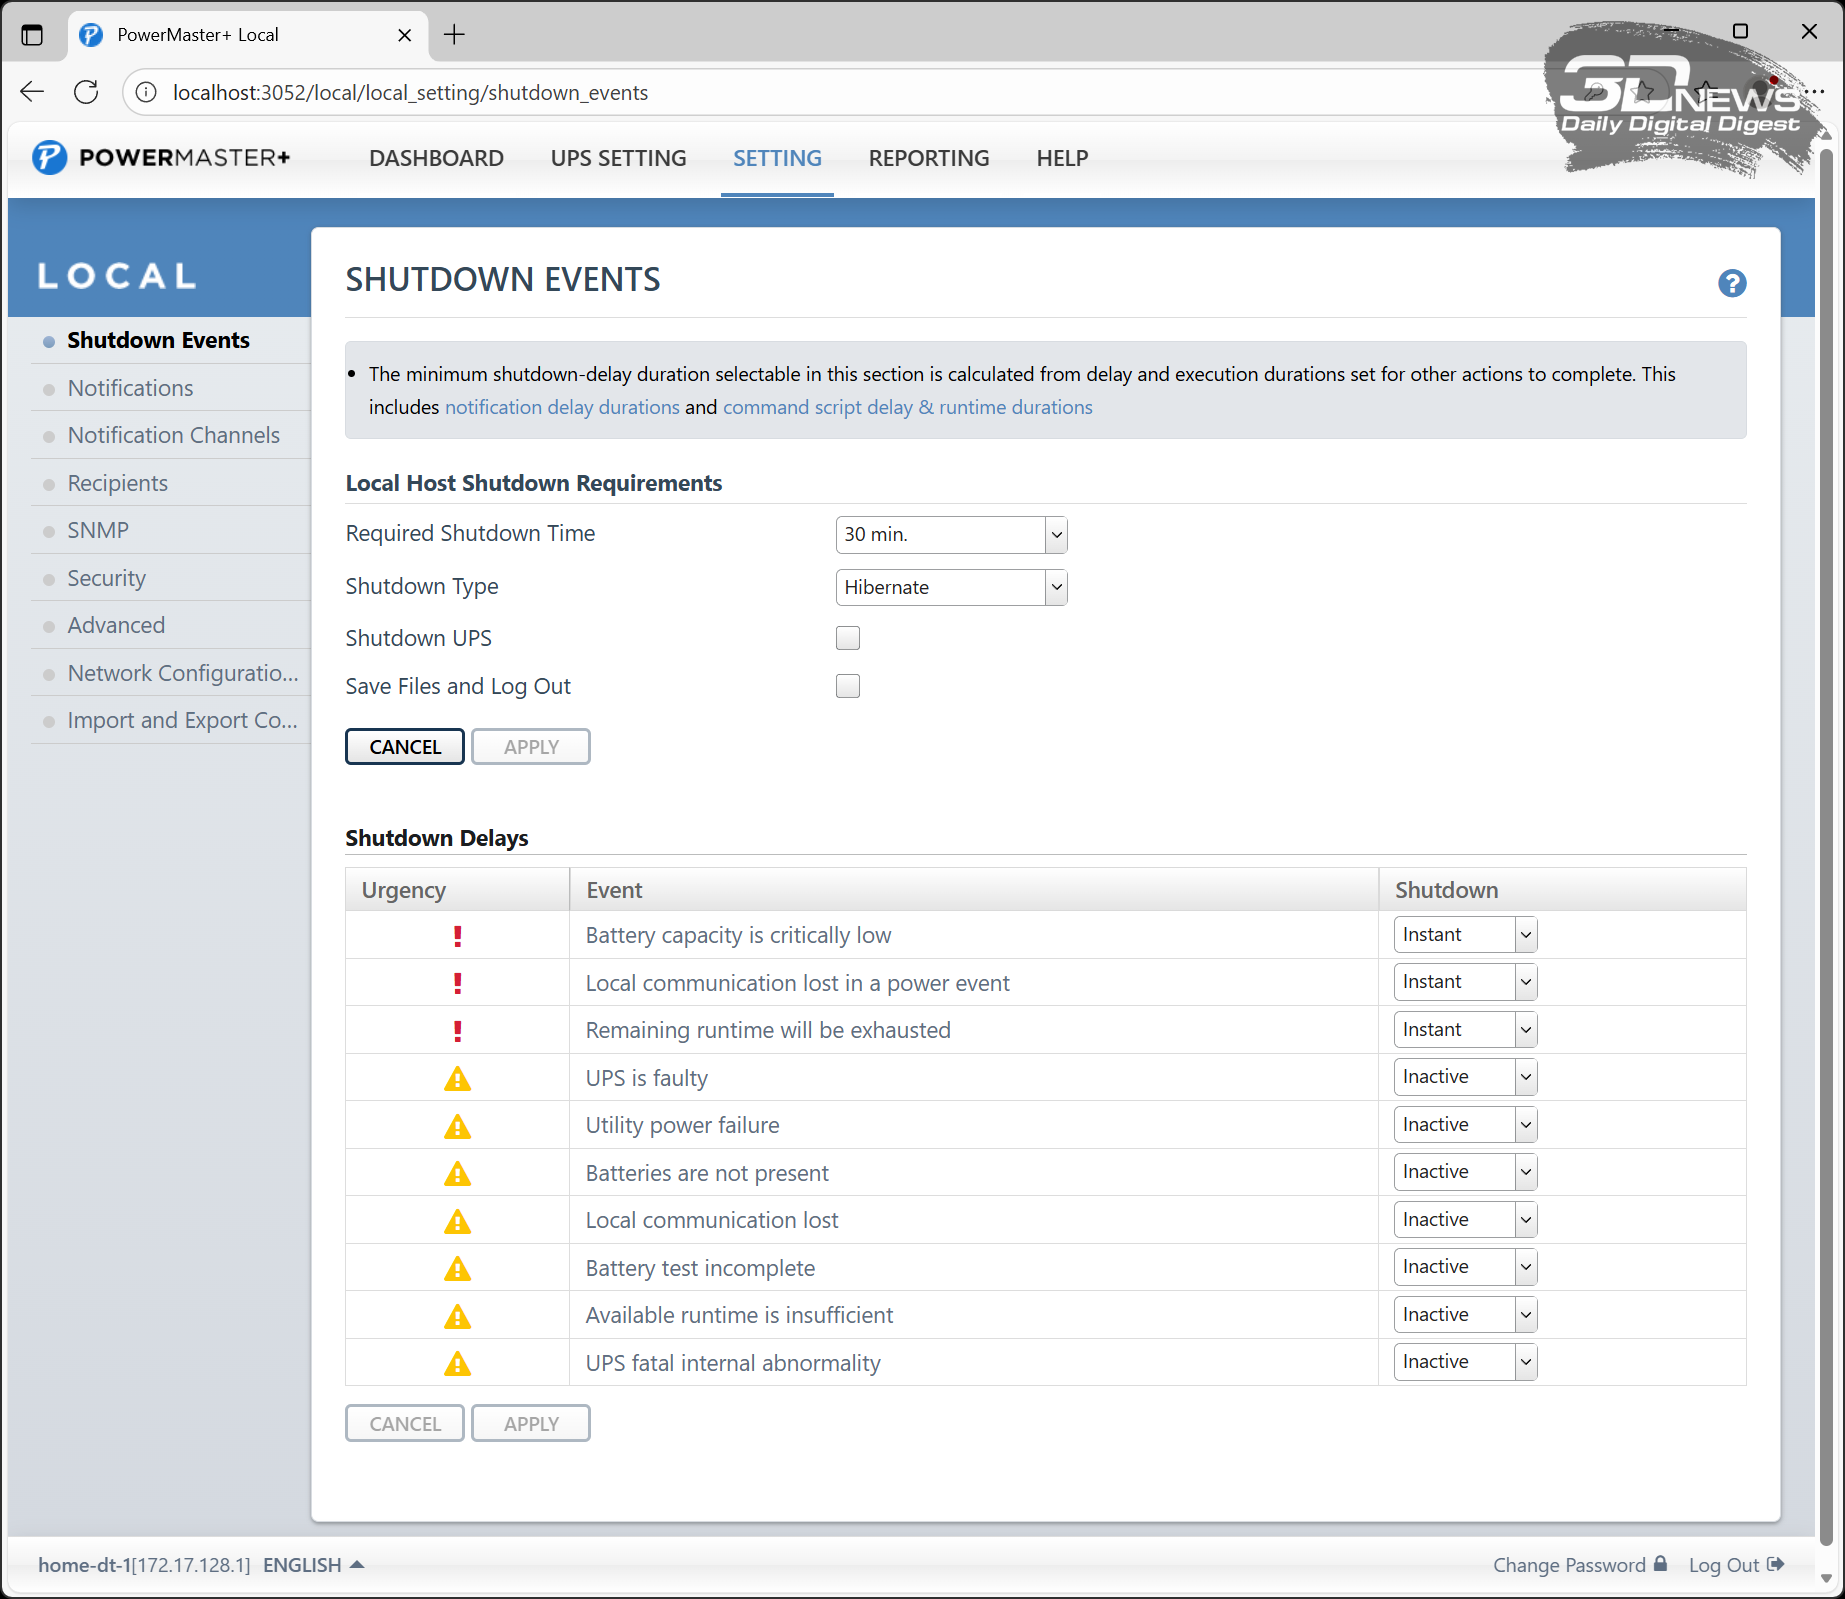1845x1599 pixels.
Task: Click the blue help question mark icon
Action: (x=1731, y=284)
